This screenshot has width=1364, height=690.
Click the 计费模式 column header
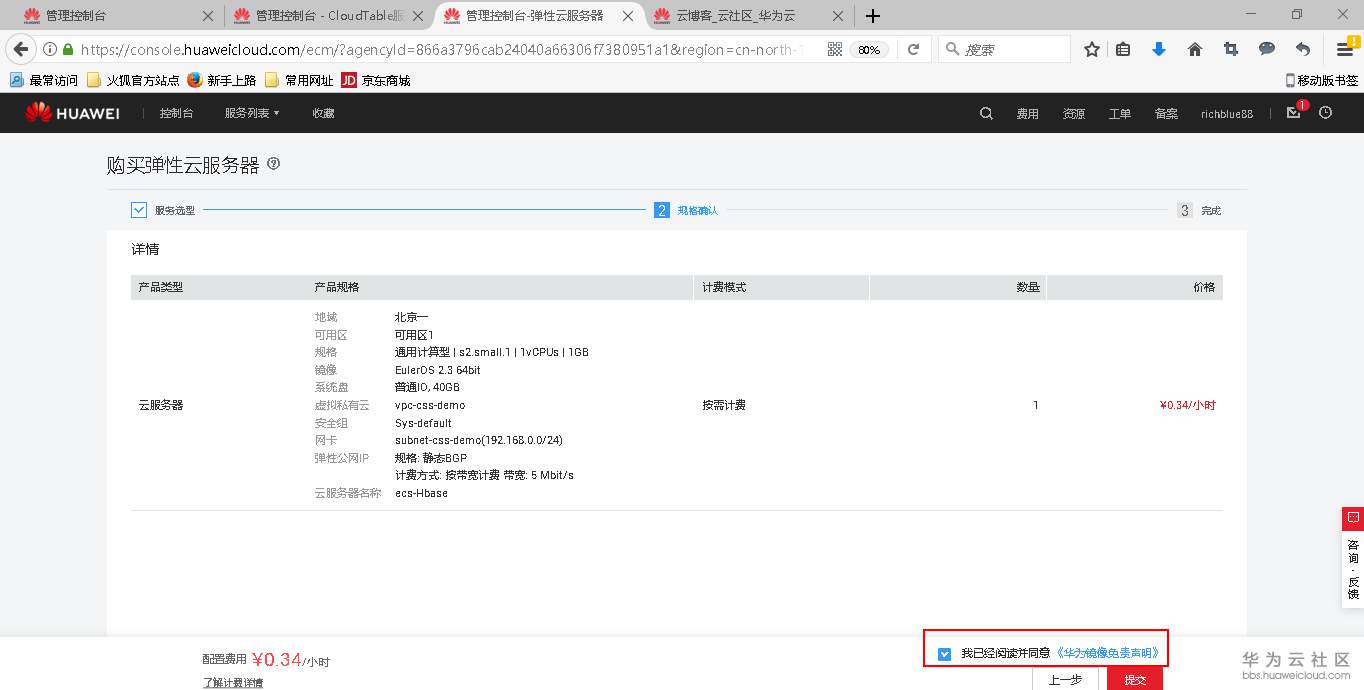724,287
